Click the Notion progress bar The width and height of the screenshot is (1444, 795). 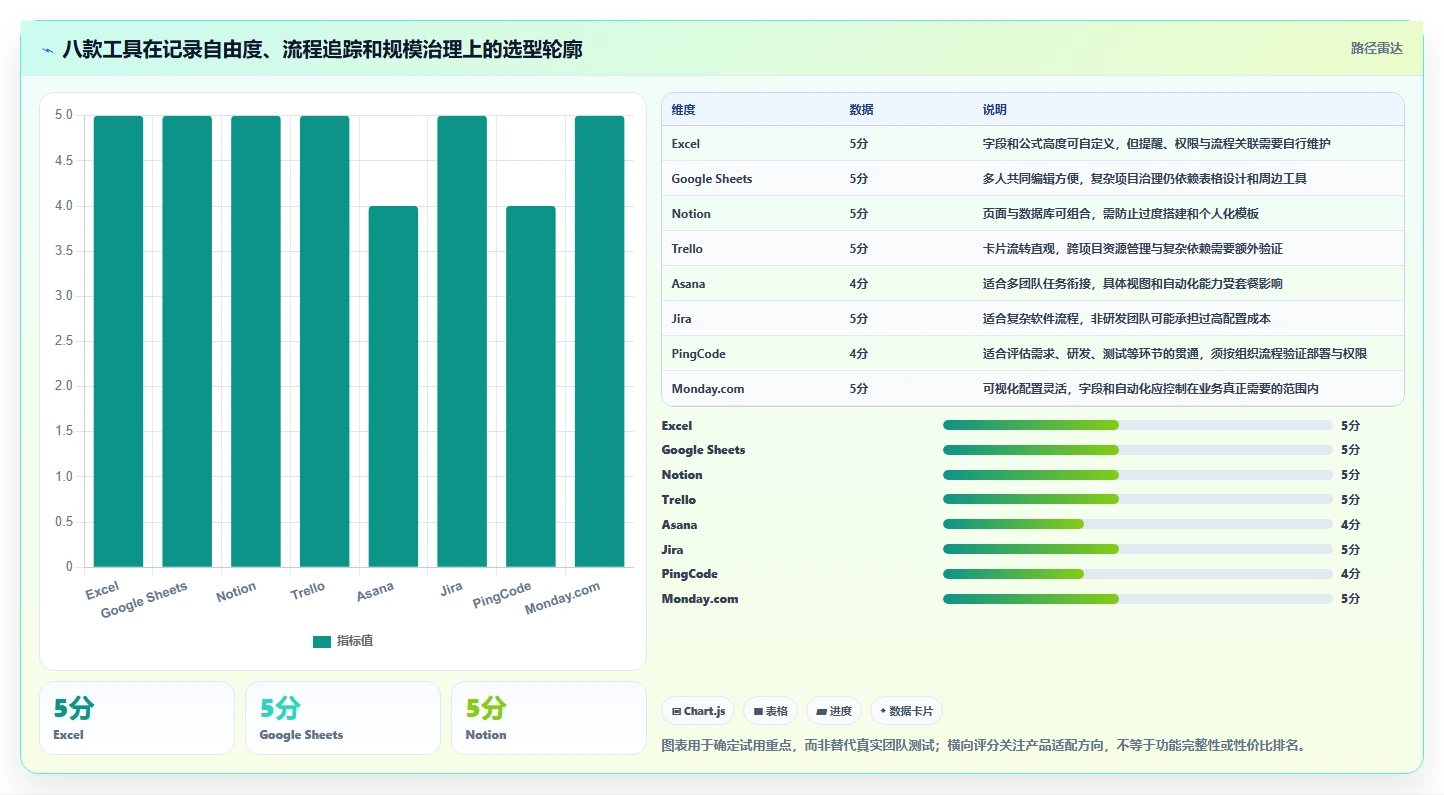[x=1138, y=475]
